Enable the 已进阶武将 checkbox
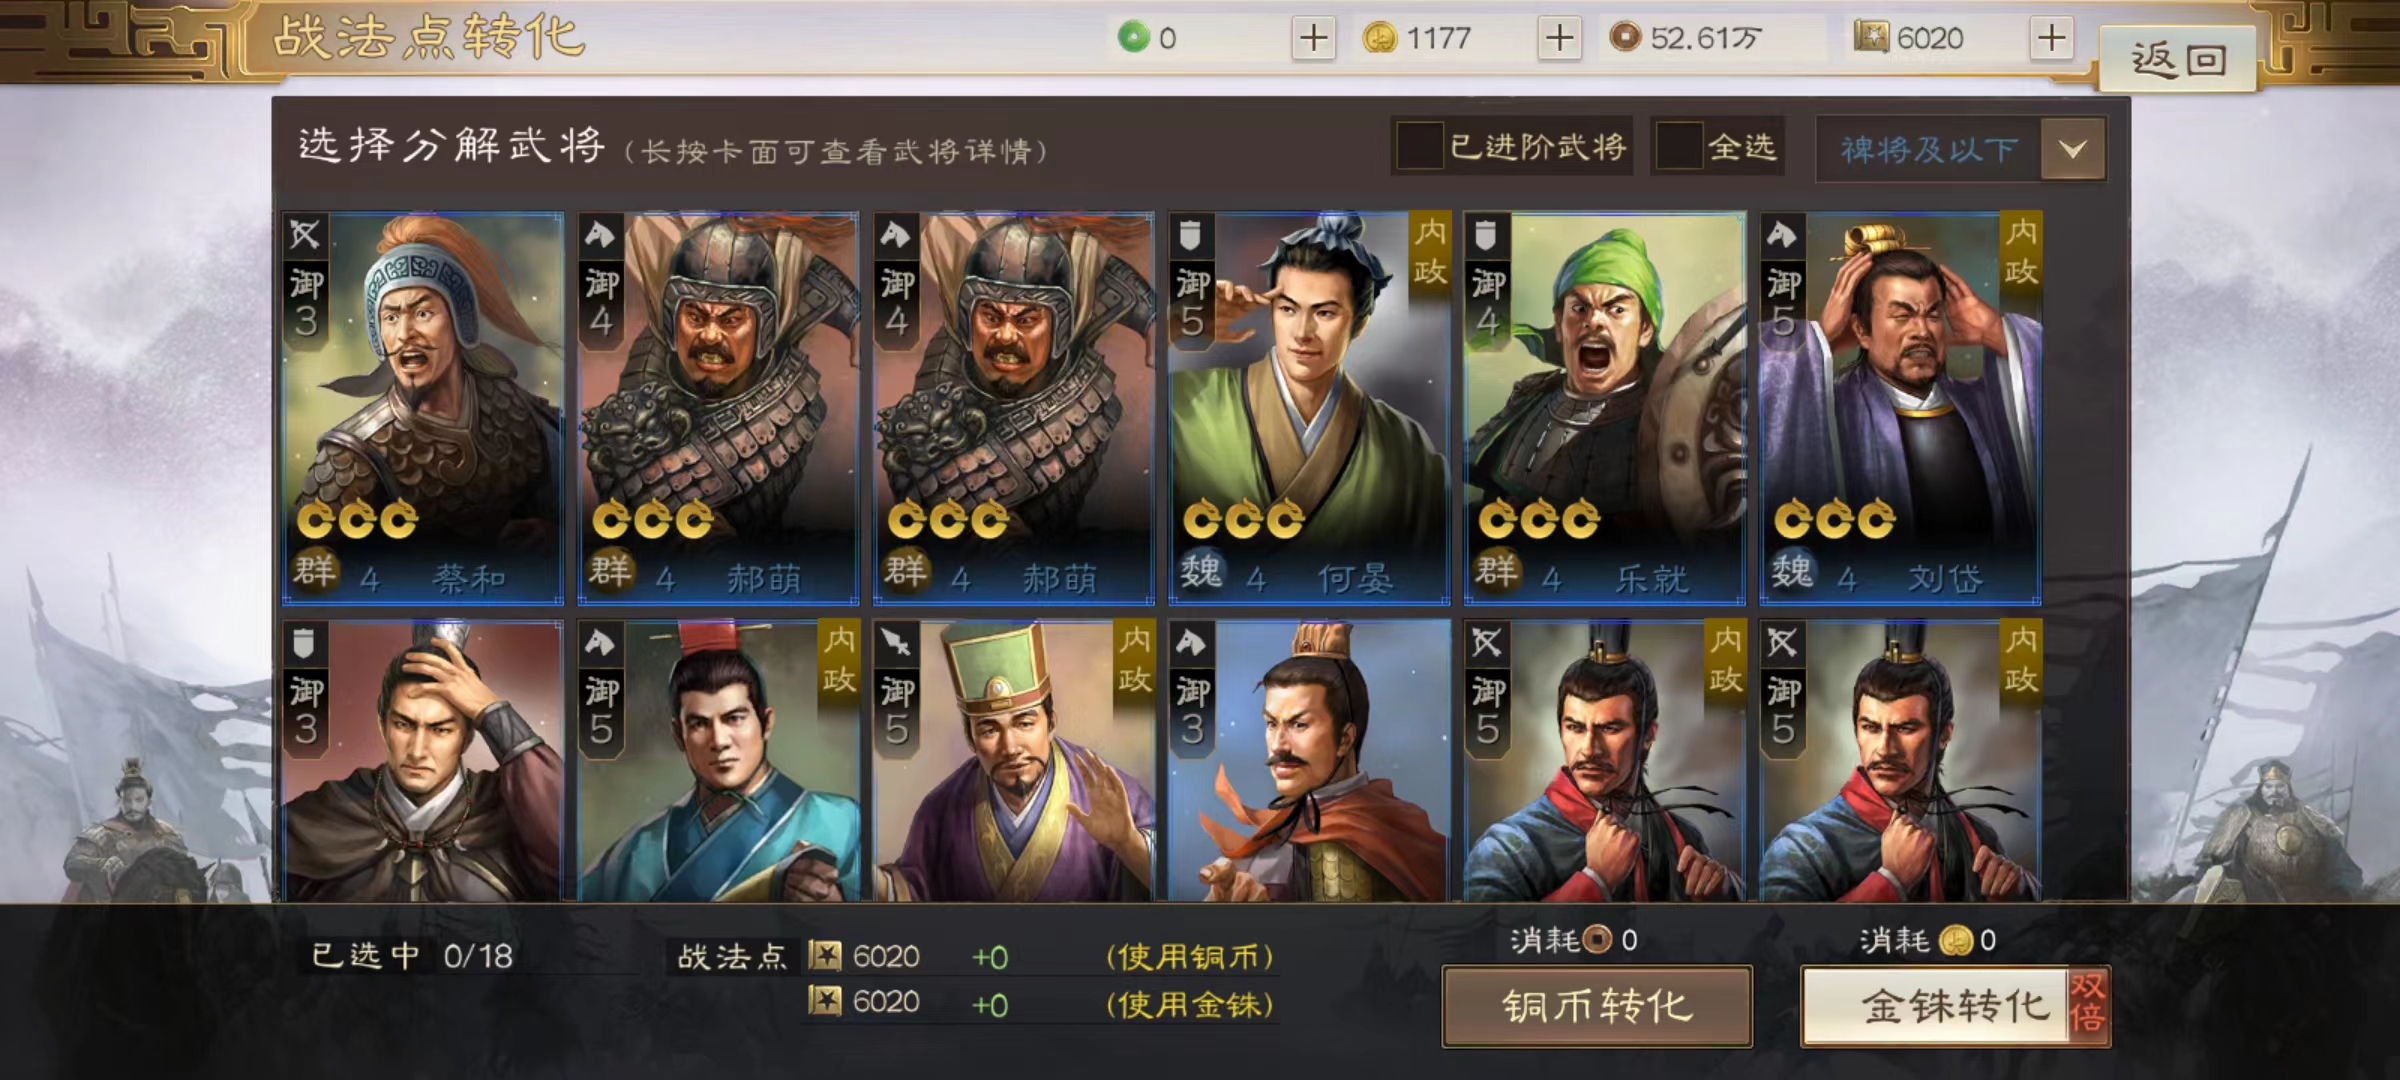Image resolution: width=2400 pixels, height=1080 pixels. point(1419,147)
